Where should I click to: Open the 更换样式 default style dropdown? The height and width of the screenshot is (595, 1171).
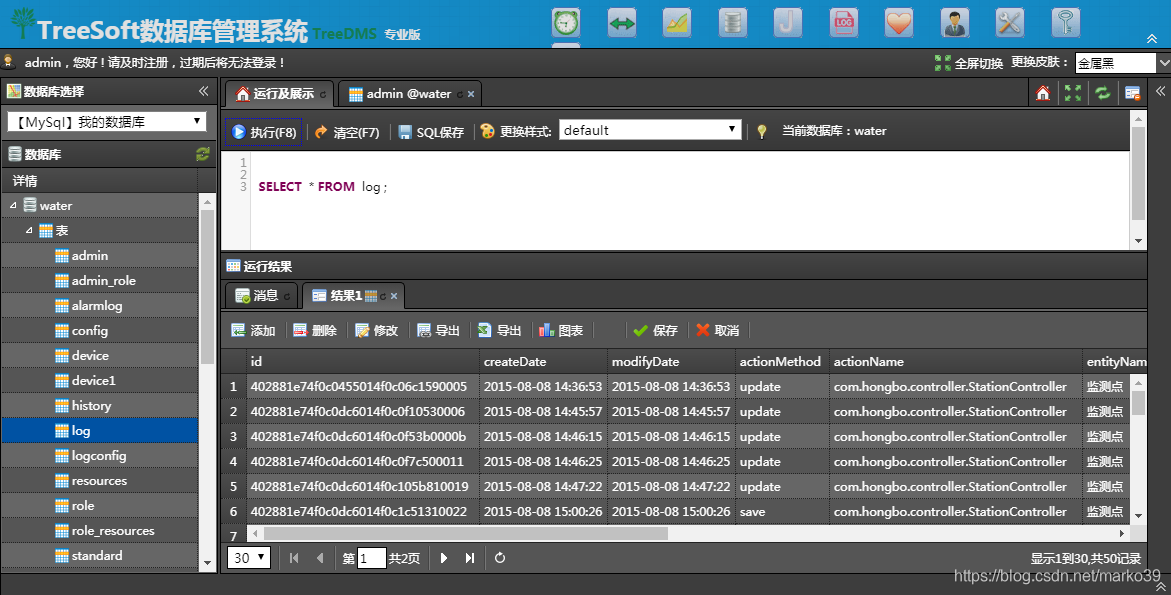650,130
